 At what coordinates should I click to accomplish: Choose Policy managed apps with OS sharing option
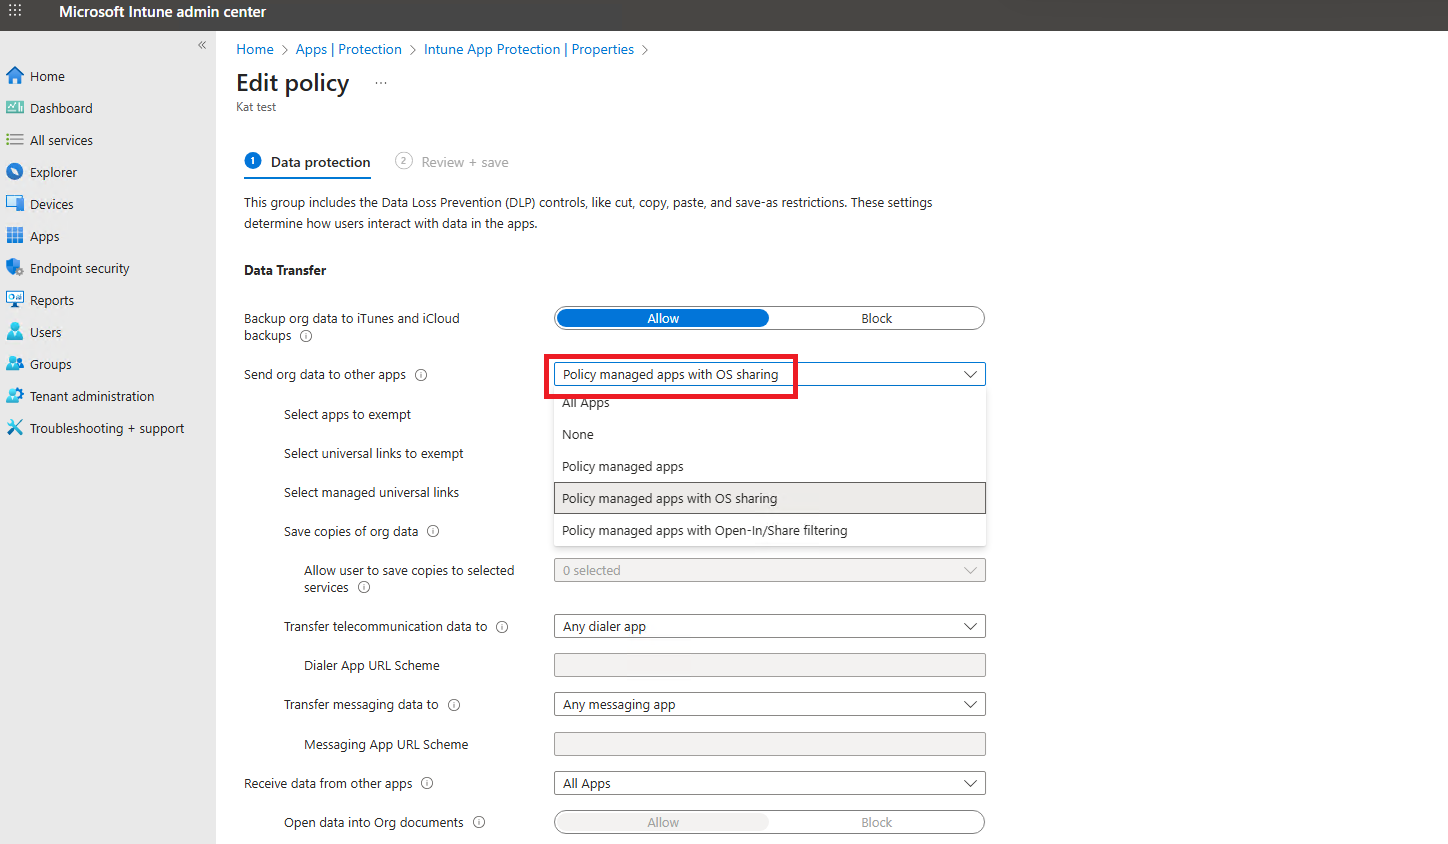pos(770,498)
